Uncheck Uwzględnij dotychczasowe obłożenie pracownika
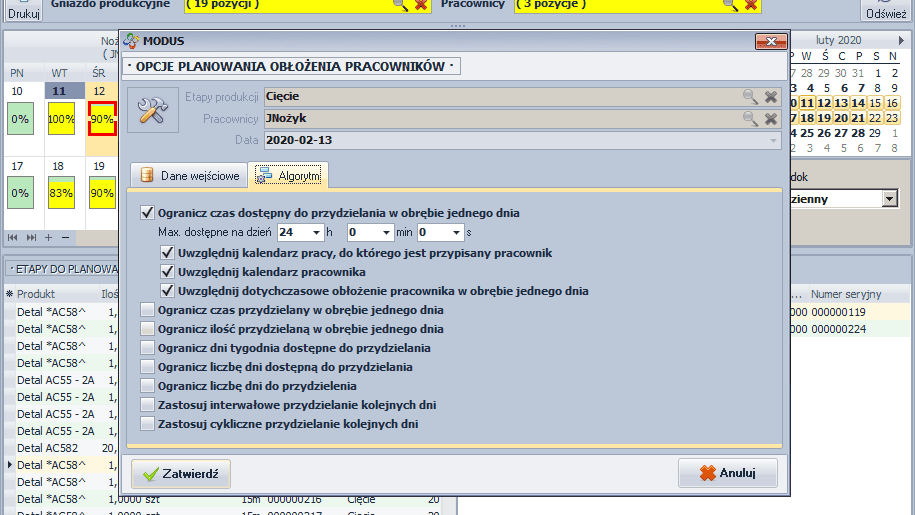Screen dimensions: 915x515 click(167, 290)
